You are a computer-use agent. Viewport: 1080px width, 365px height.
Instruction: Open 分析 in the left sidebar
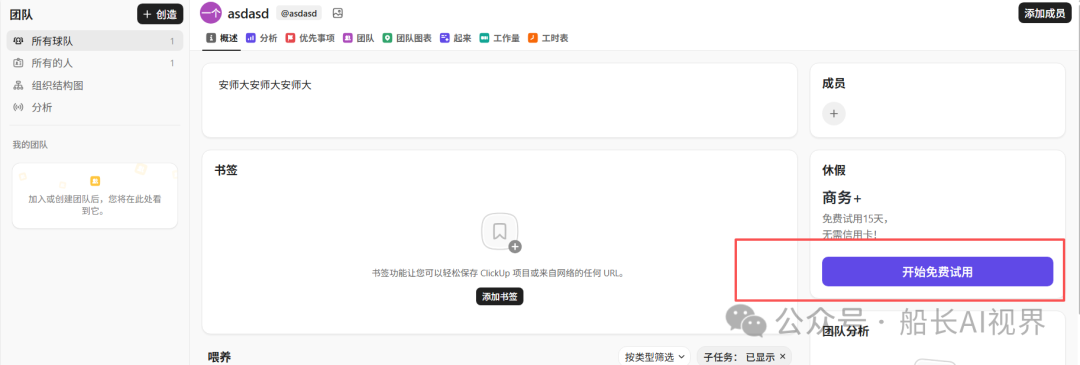pos(95,107)
